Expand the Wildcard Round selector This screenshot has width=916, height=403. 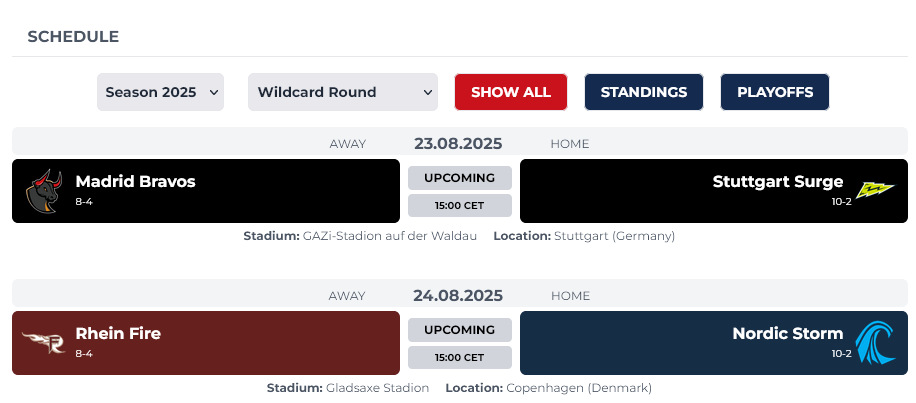coord(343,92)
